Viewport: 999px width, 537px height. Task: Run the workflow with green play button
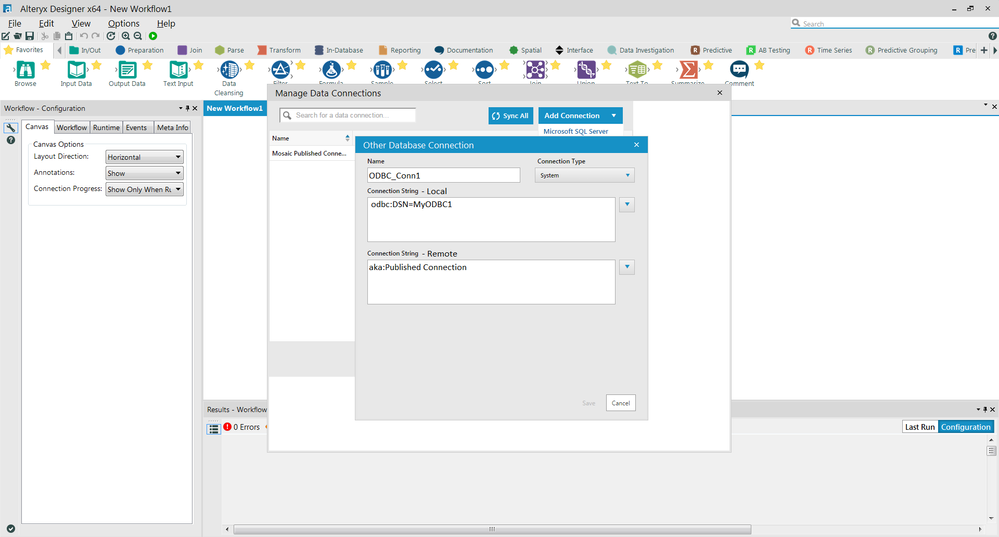[x=153, y=36]
